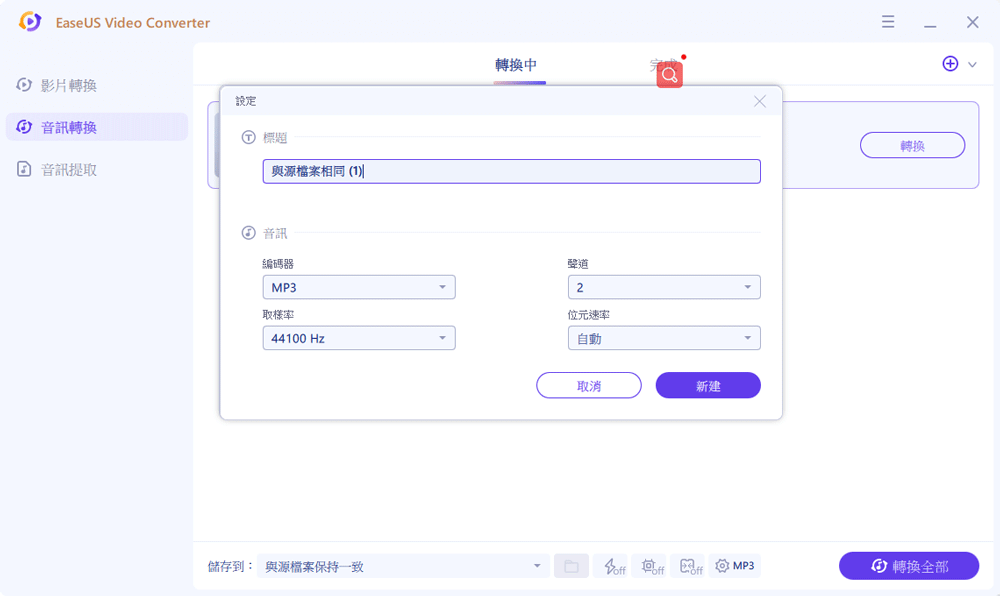Expand the 位元速率 自動 dropdown

point(664,339)
